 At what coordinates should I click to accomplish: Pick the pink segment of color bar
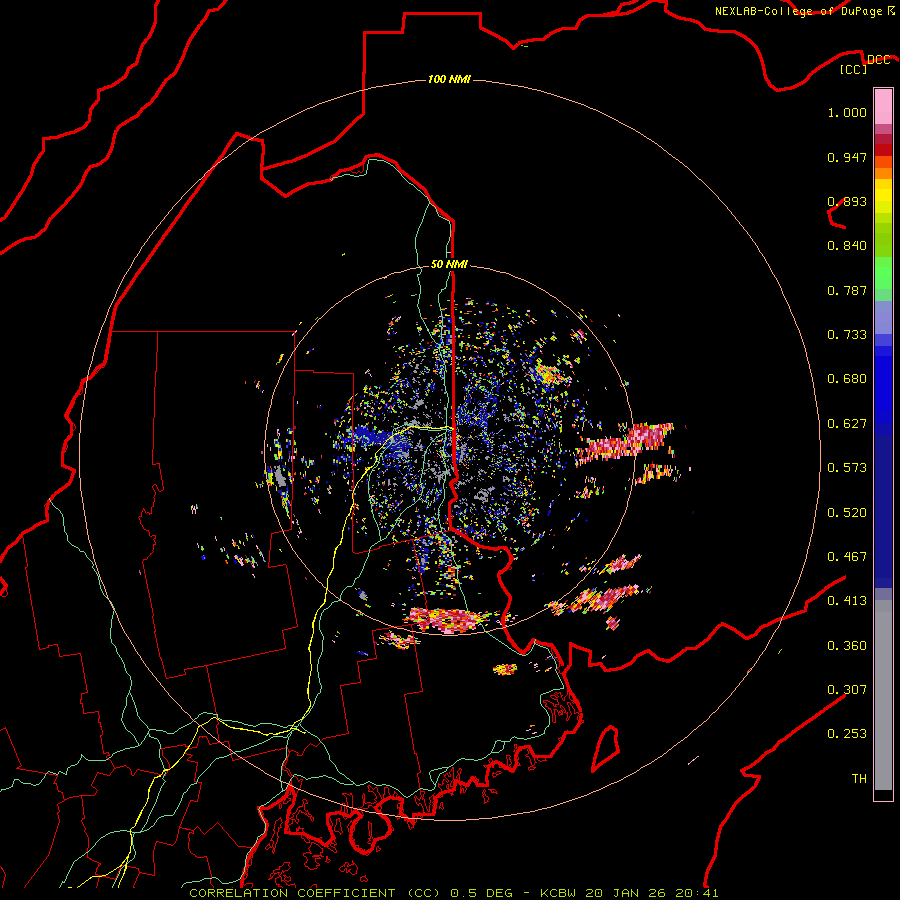(x=883, y=106)
